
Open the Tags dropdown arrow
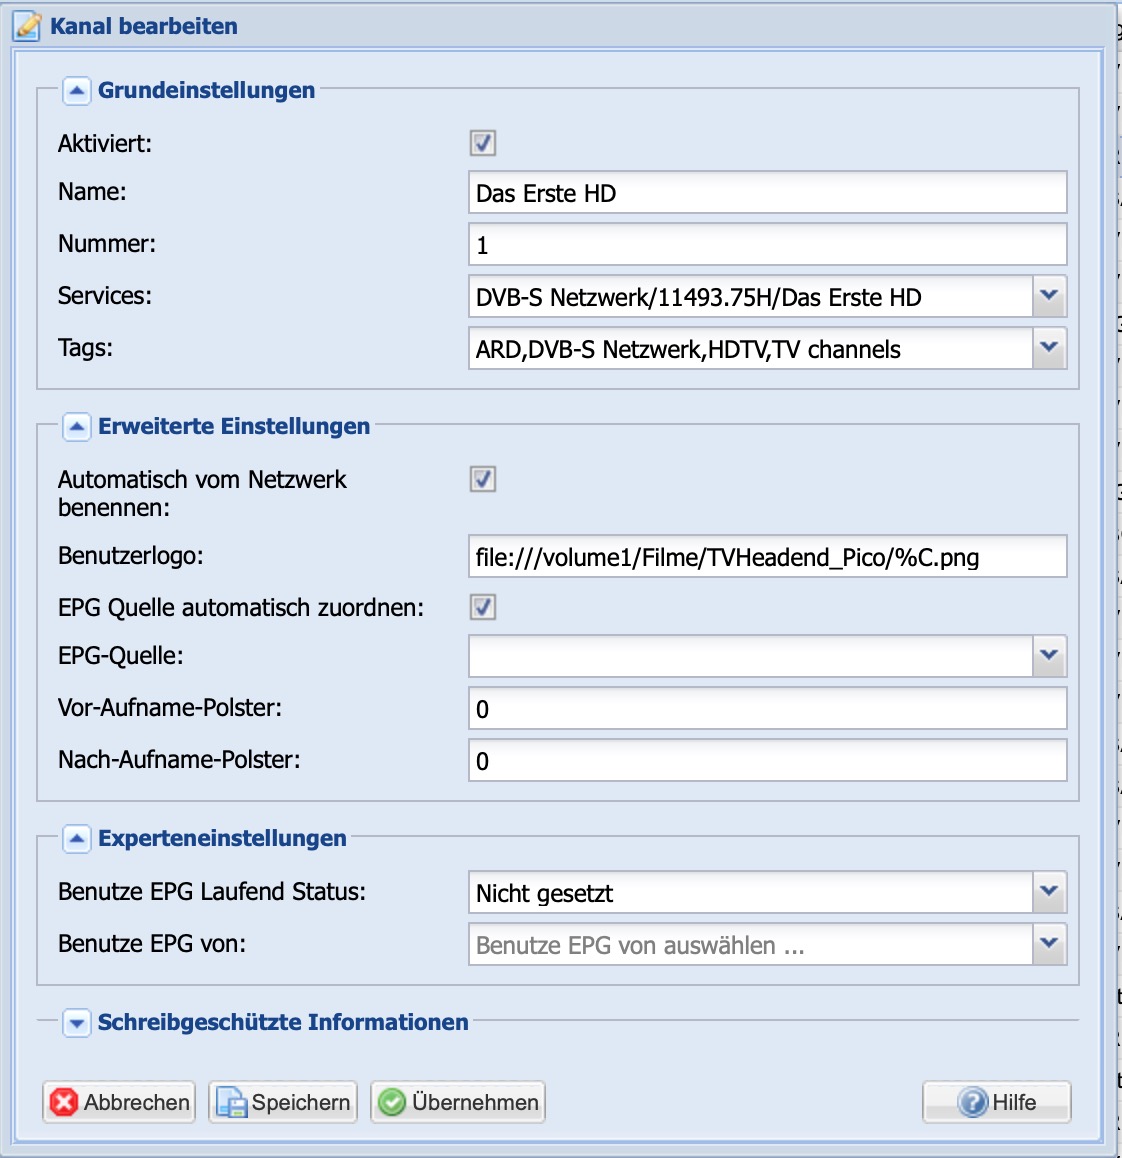pyautogui.click(x=1049, y=348)
